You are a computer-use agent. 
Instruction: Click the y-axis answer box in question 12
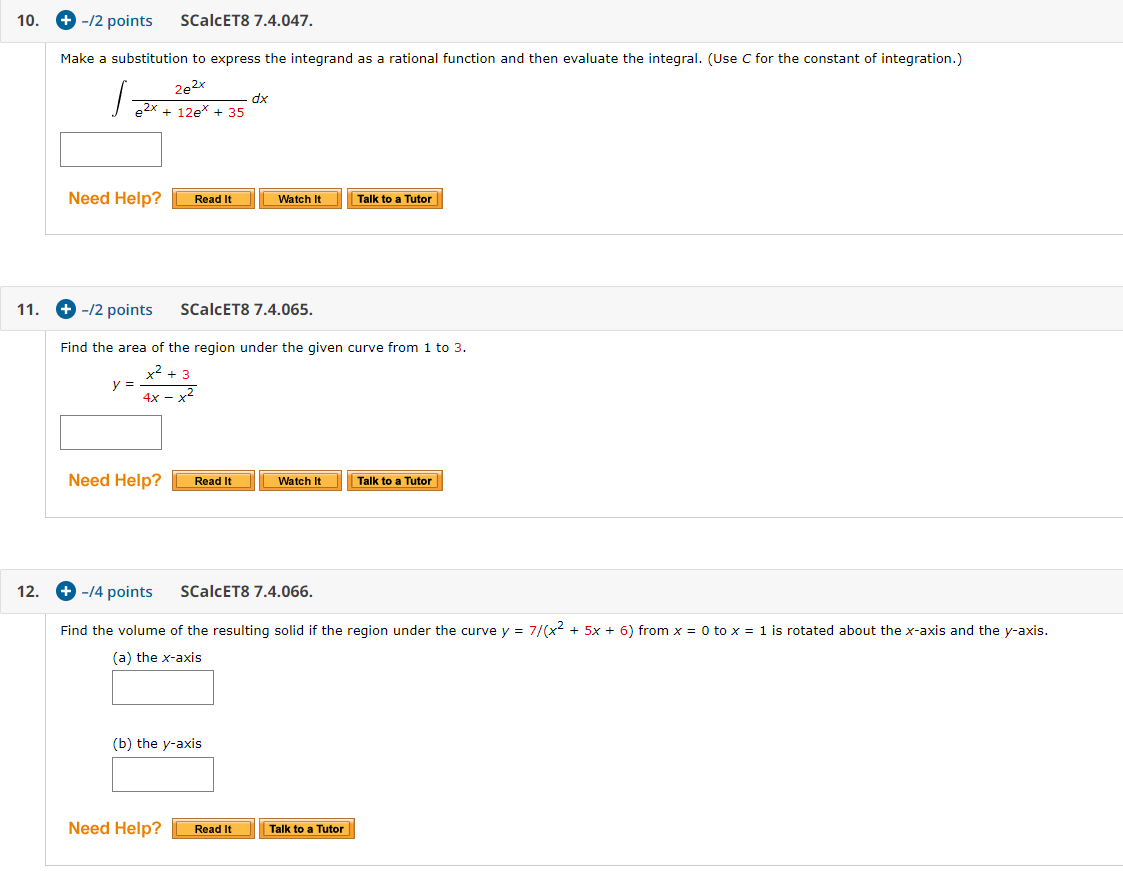(162, 774)
